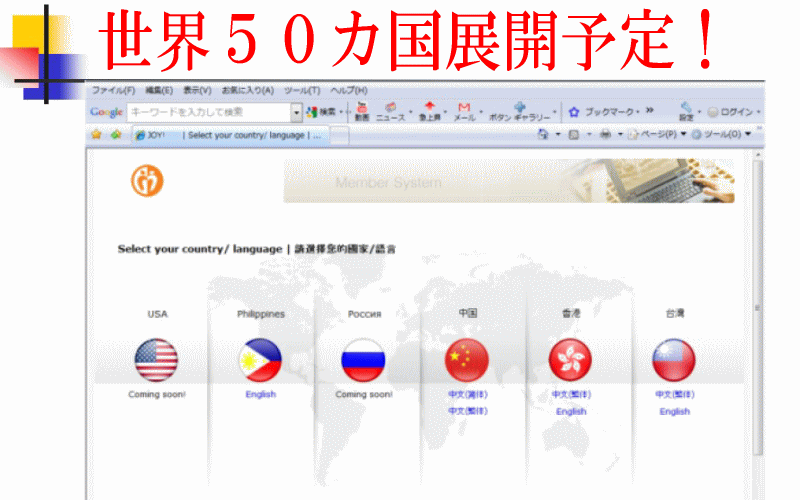Open the English link under 香港
Screen dimensions: 800x500
(x=571, y=411)
